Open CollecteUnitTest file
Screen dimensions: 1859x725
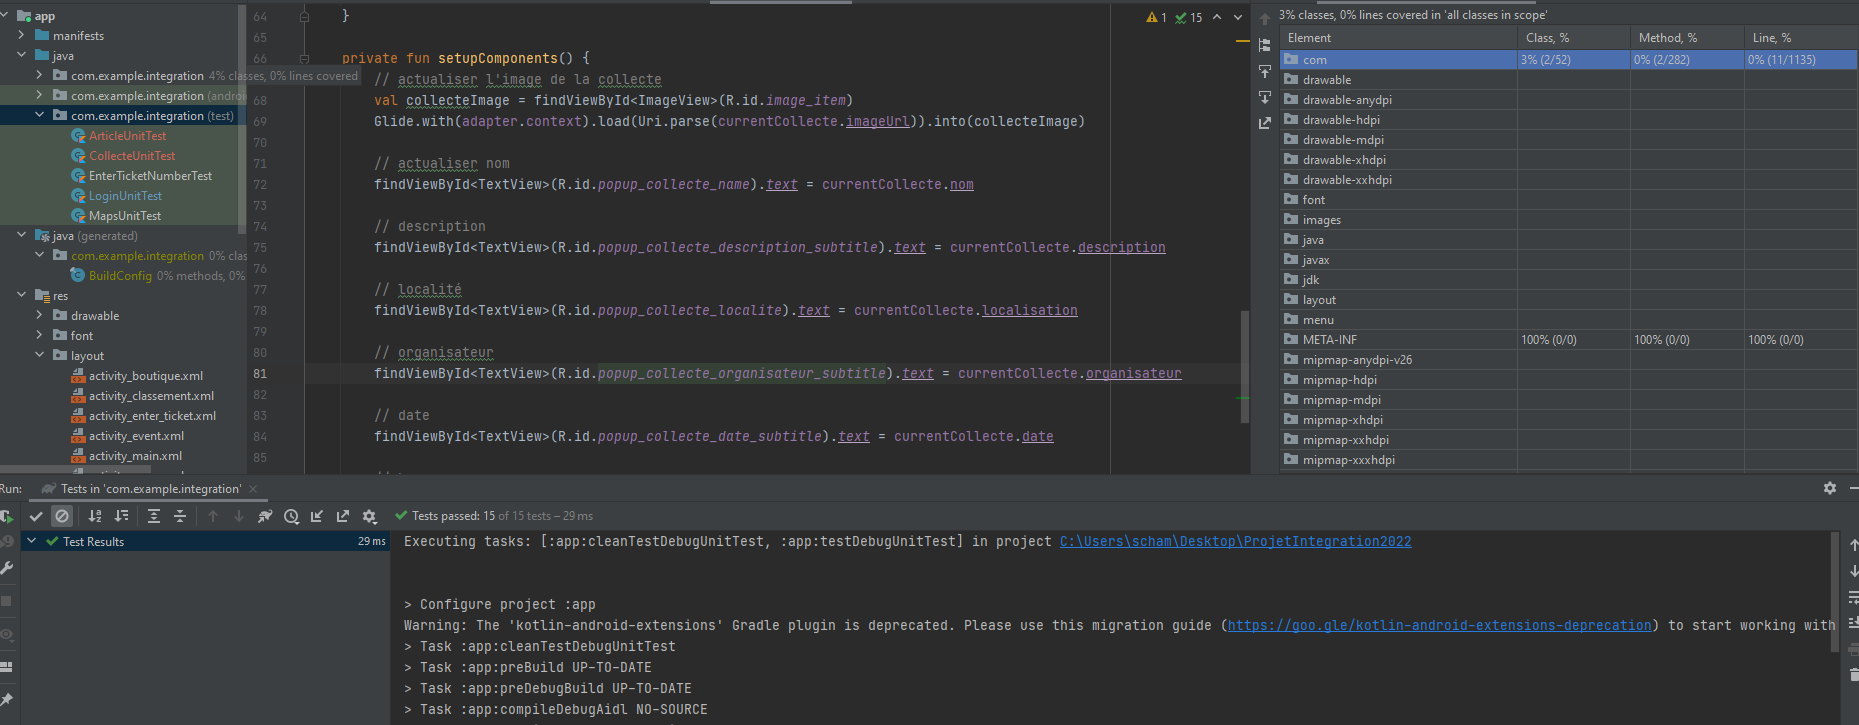point(132,155)
